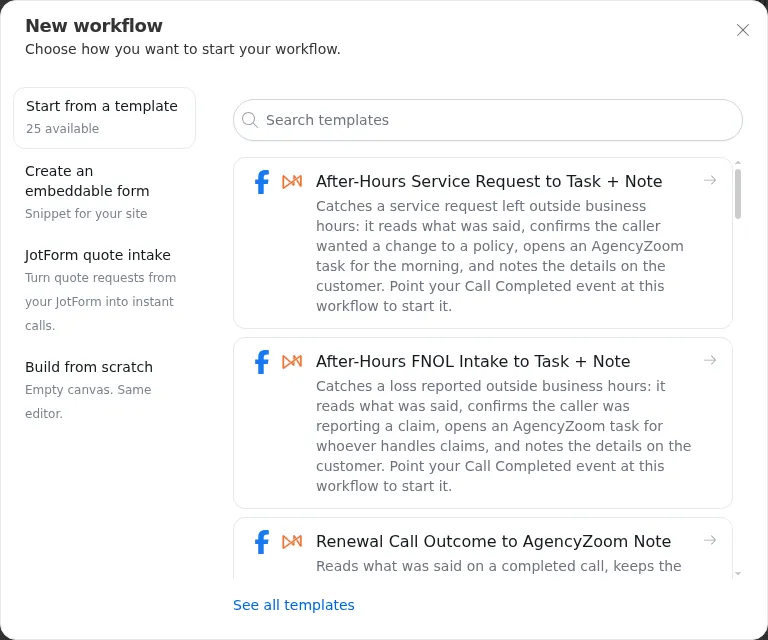Click the search magnifier icon
The width and height of the screenshot is (768, 640).
tap(250, 120)
